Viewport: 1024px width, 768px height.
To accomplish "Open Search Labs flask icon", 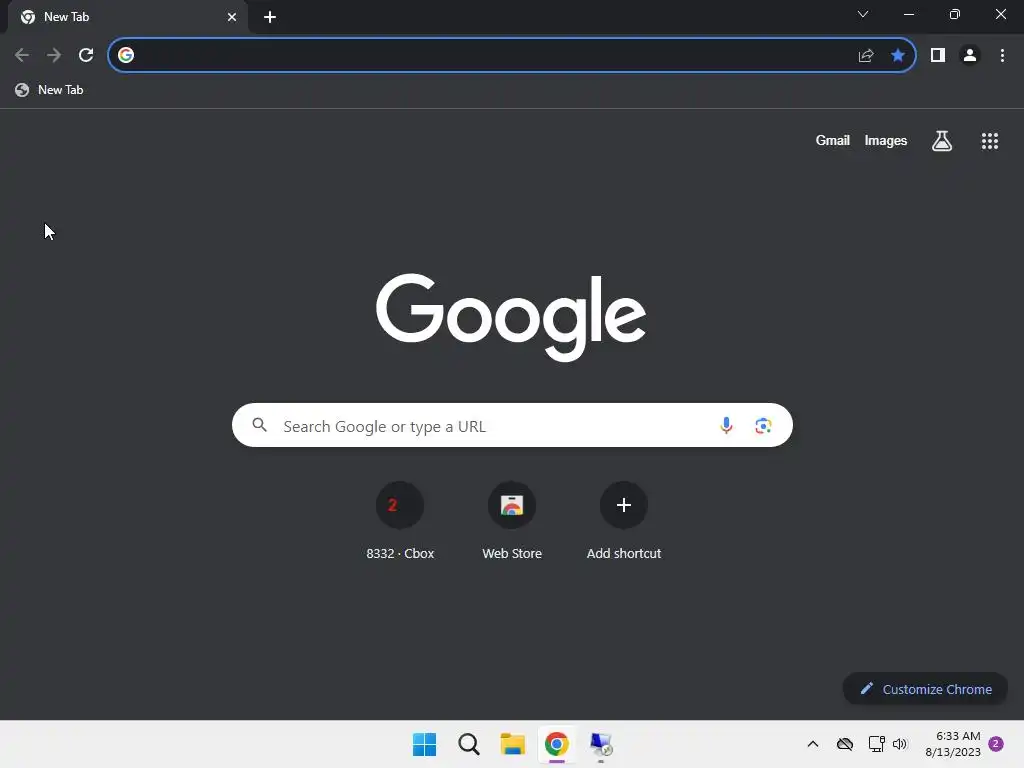I will (942, 140).
